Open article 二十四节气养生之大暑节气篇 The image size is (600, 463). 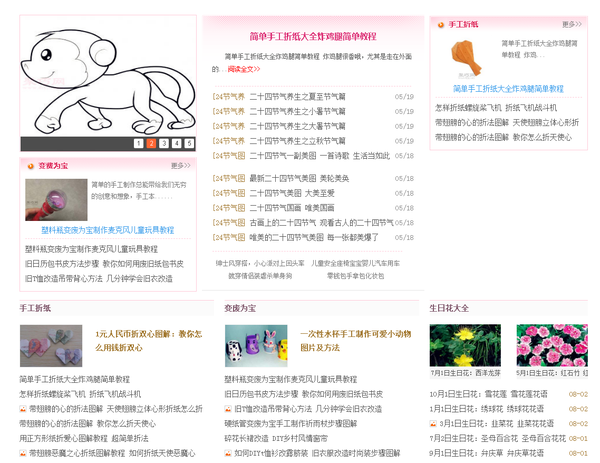click(x=297, y=126)
